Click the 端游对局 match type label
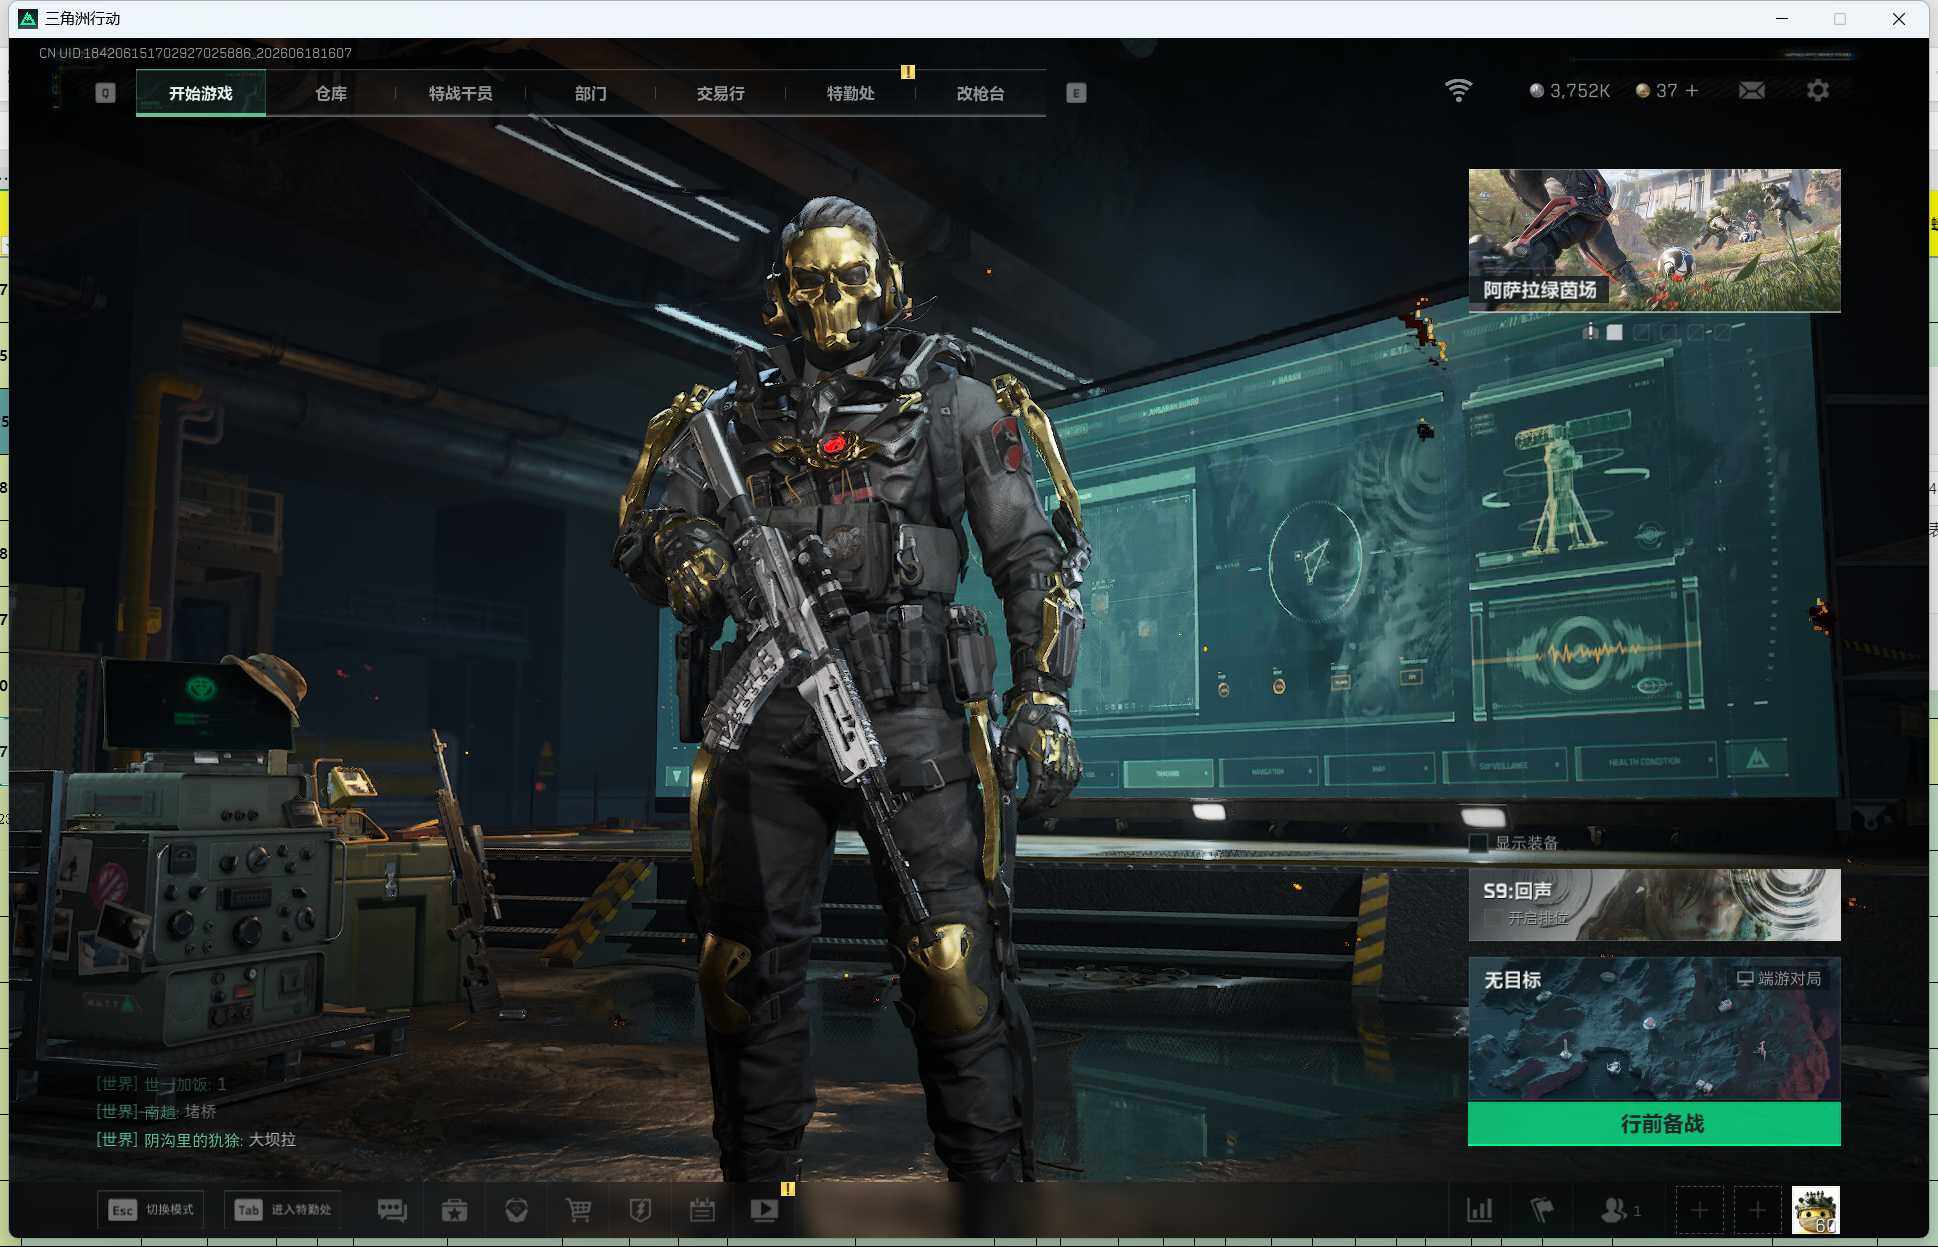This screenshot has height=1247, width=1938. point(1779,978)
